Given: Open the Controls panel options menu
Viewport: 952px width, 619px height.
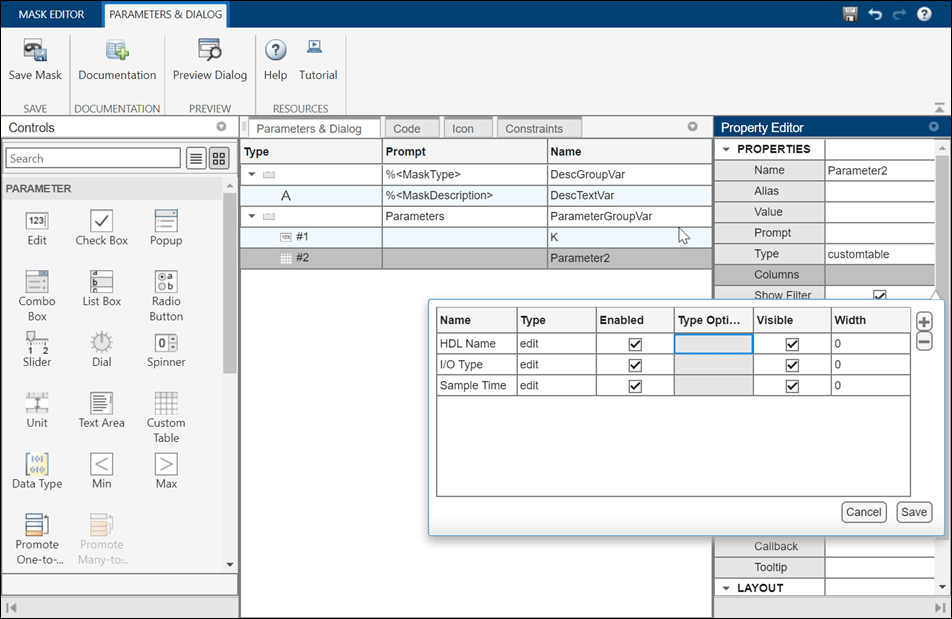Looking at the screenshot, I should tap(222, 127).
